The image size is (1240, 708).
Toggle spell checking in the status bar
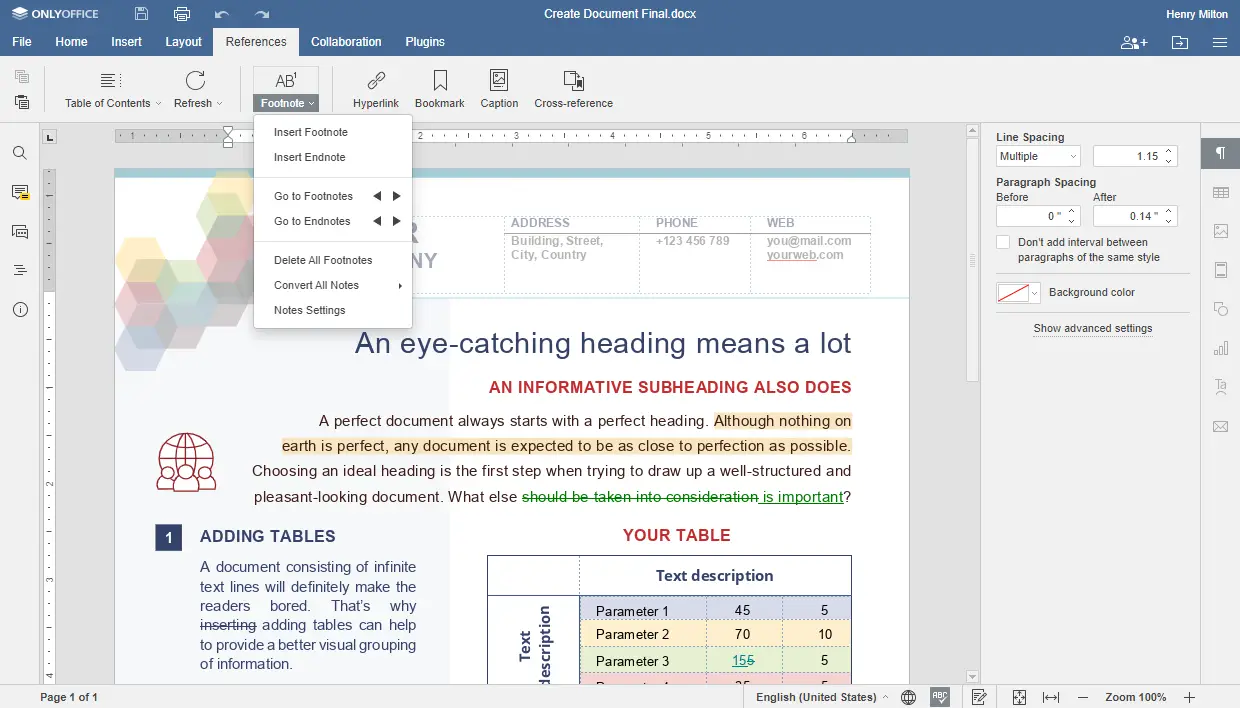click(939, 697)
